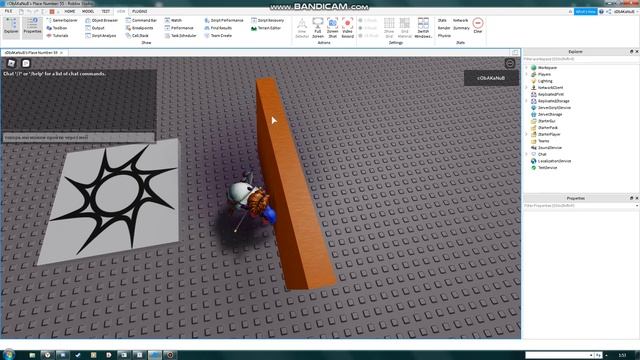Open the Script Performance panel
640x360 pixels.
pyautogui.click(x=224, y=20)
